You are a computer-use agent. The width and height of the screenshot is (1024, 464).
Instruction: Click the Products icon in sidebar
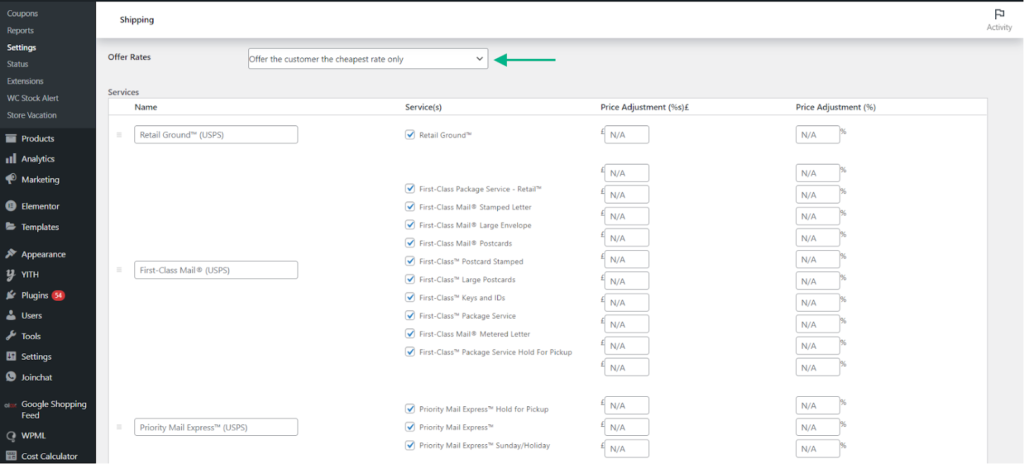tap(11, 139)
